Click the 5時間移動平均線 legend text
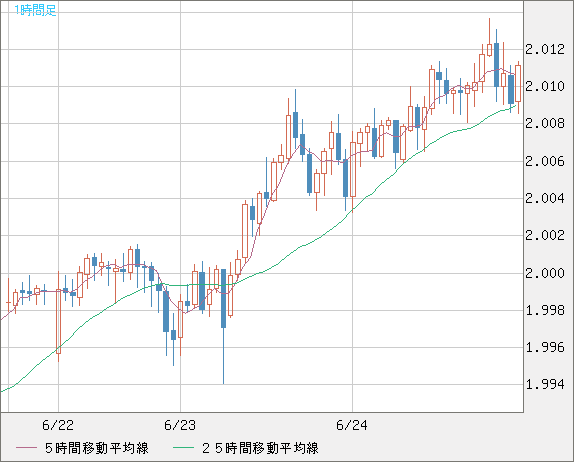This screenshot has width=574, height=462. click(x=97, y=448)
